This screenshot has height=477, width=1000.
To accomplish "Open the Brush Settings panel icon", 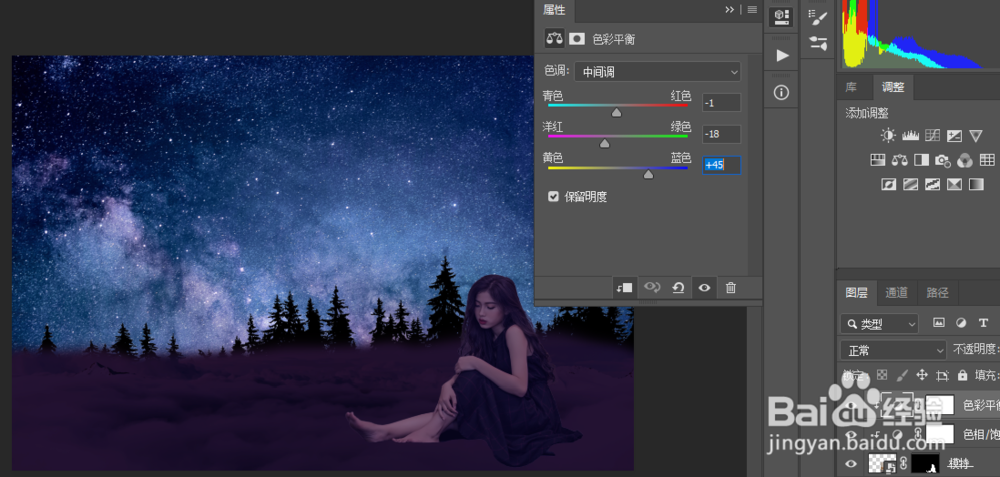I will click(x=818, y=43).
